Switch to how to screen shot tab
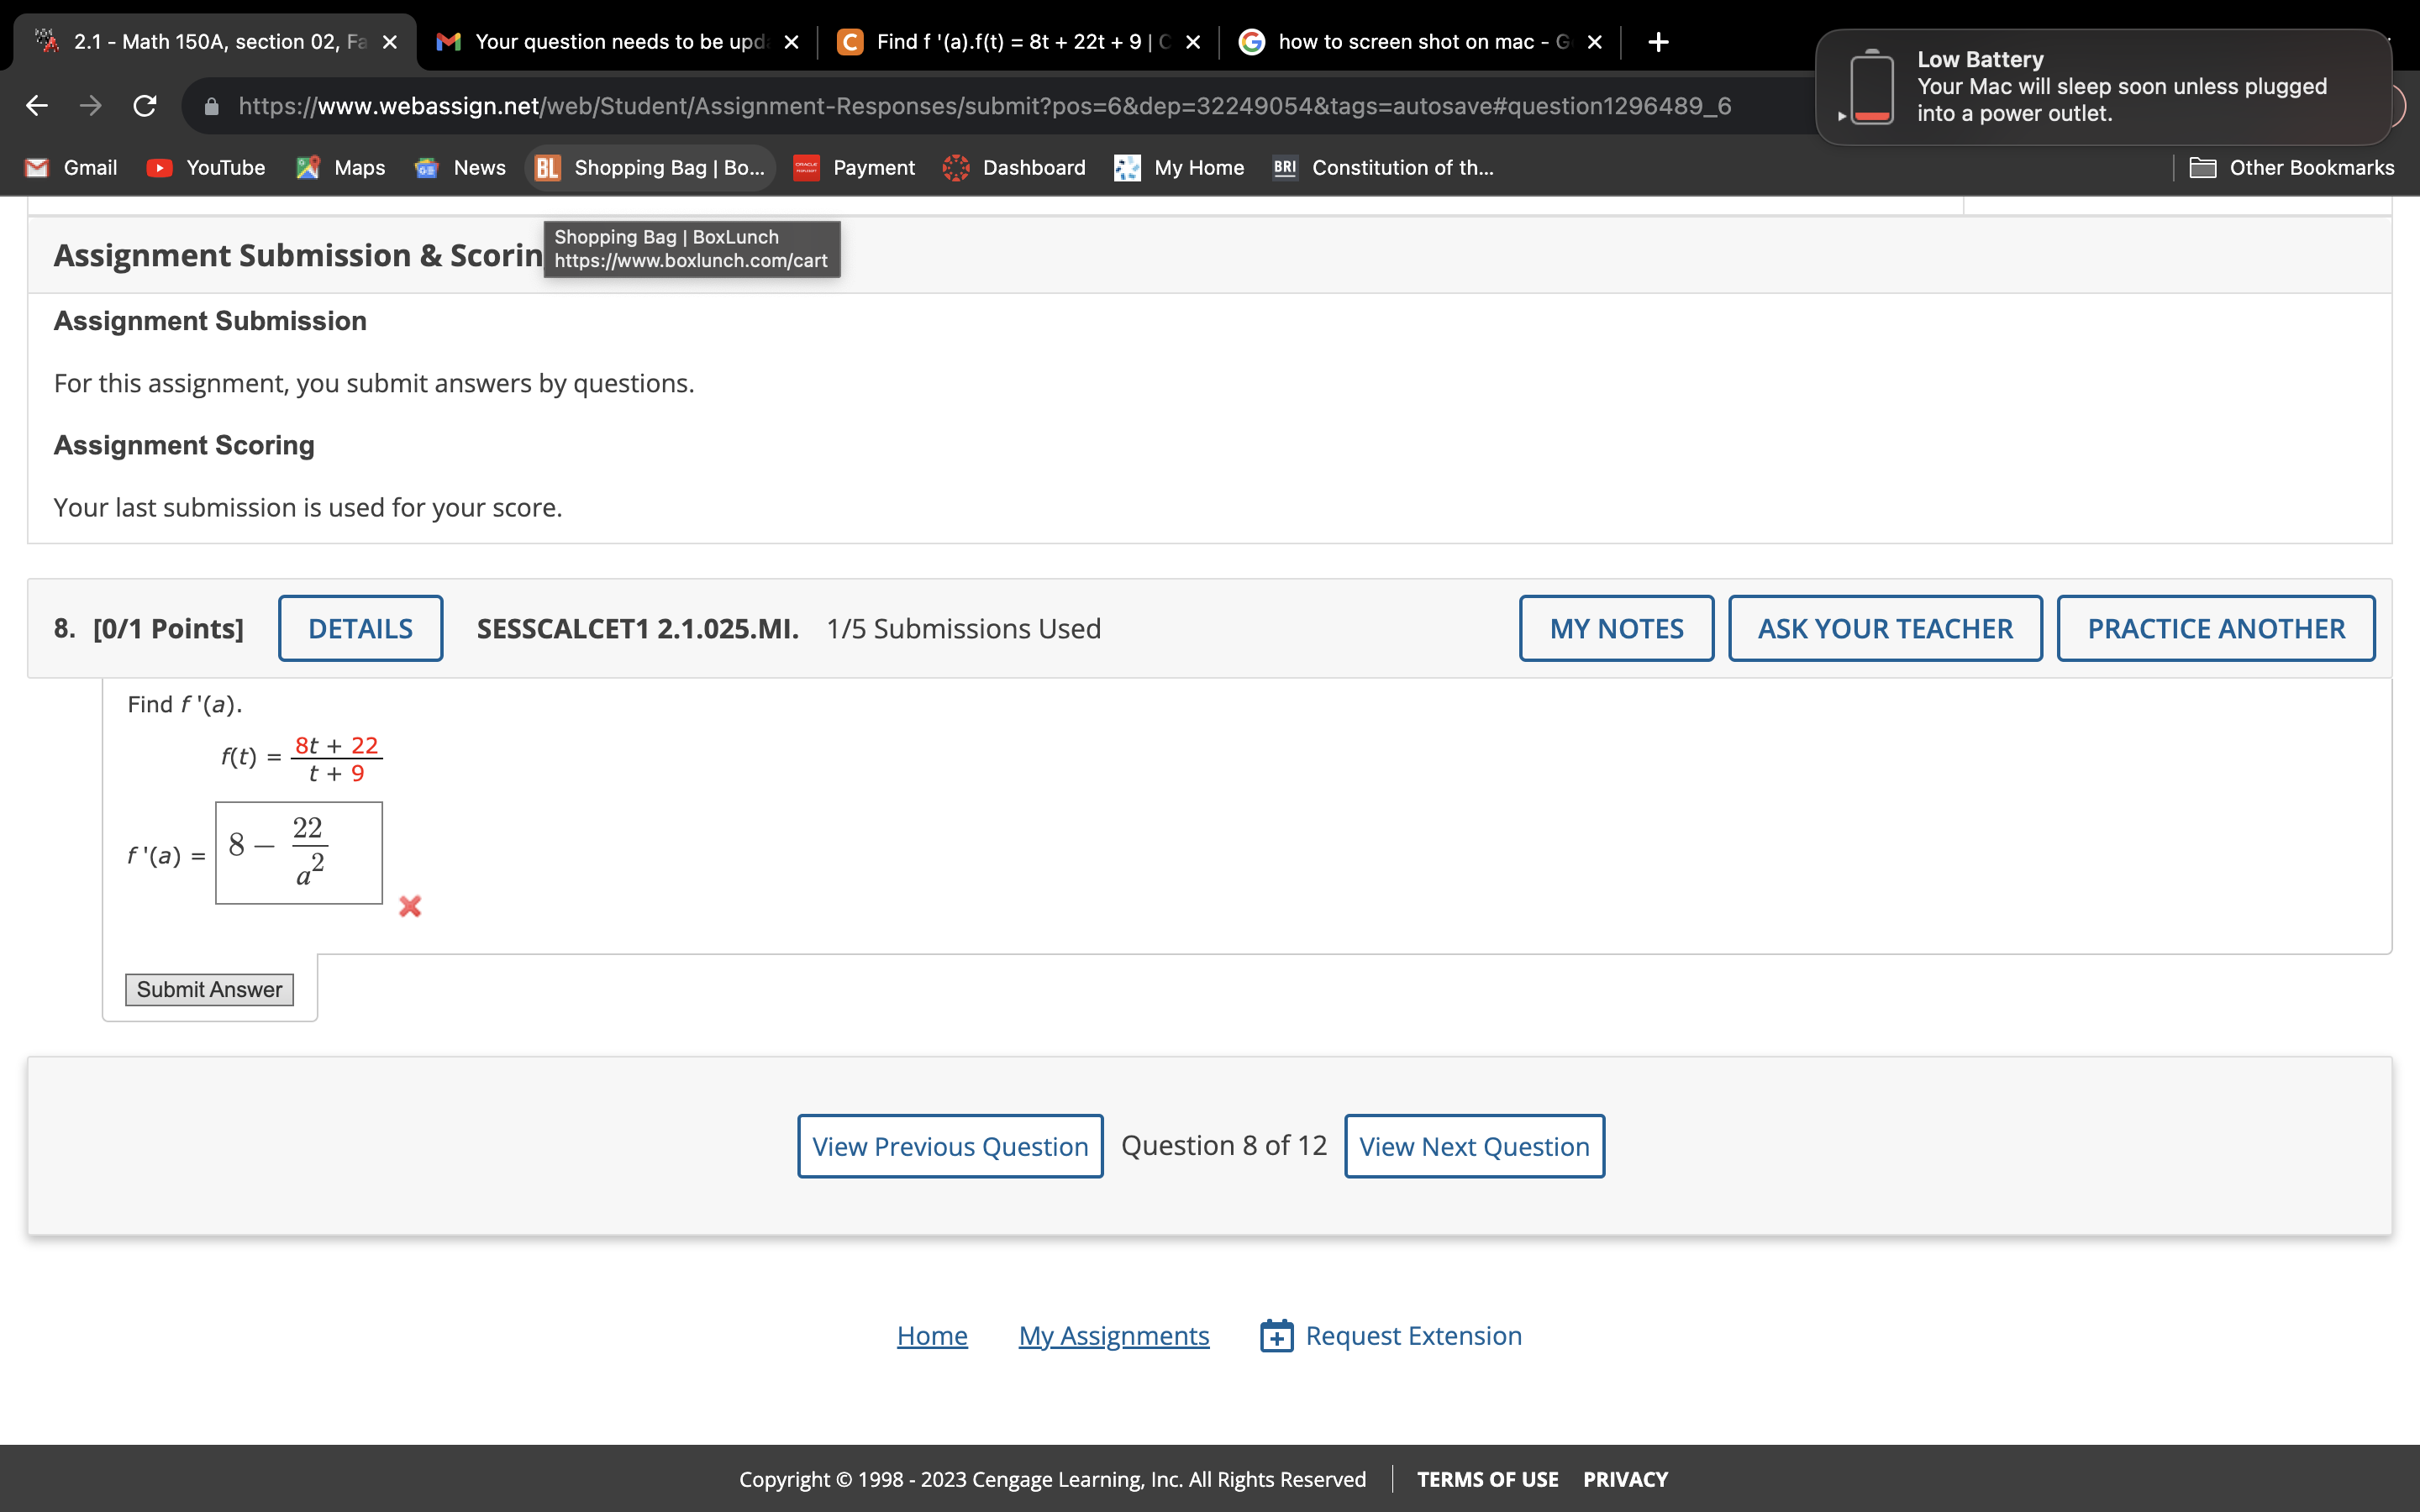Screen dimensions: 2420x1512 pyautogui.click(x=1422, y=42)
